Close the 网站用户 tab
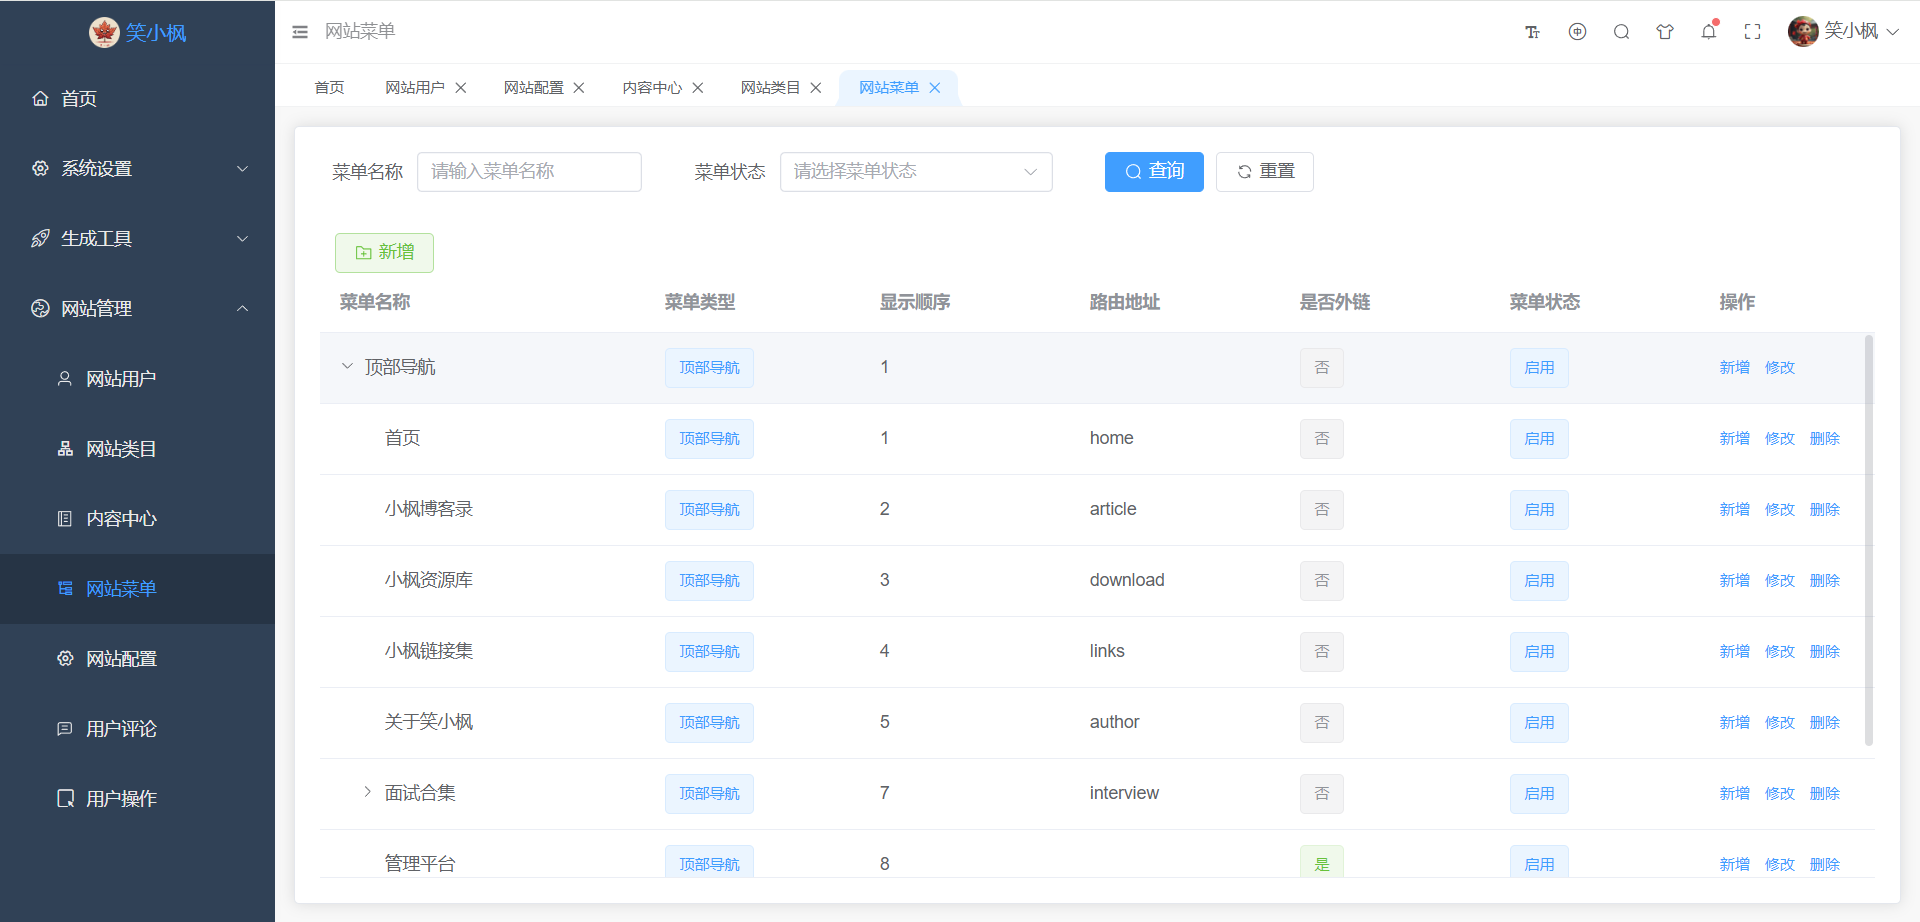The width and height of the screenshot is (1920, 922). point(461,88)
